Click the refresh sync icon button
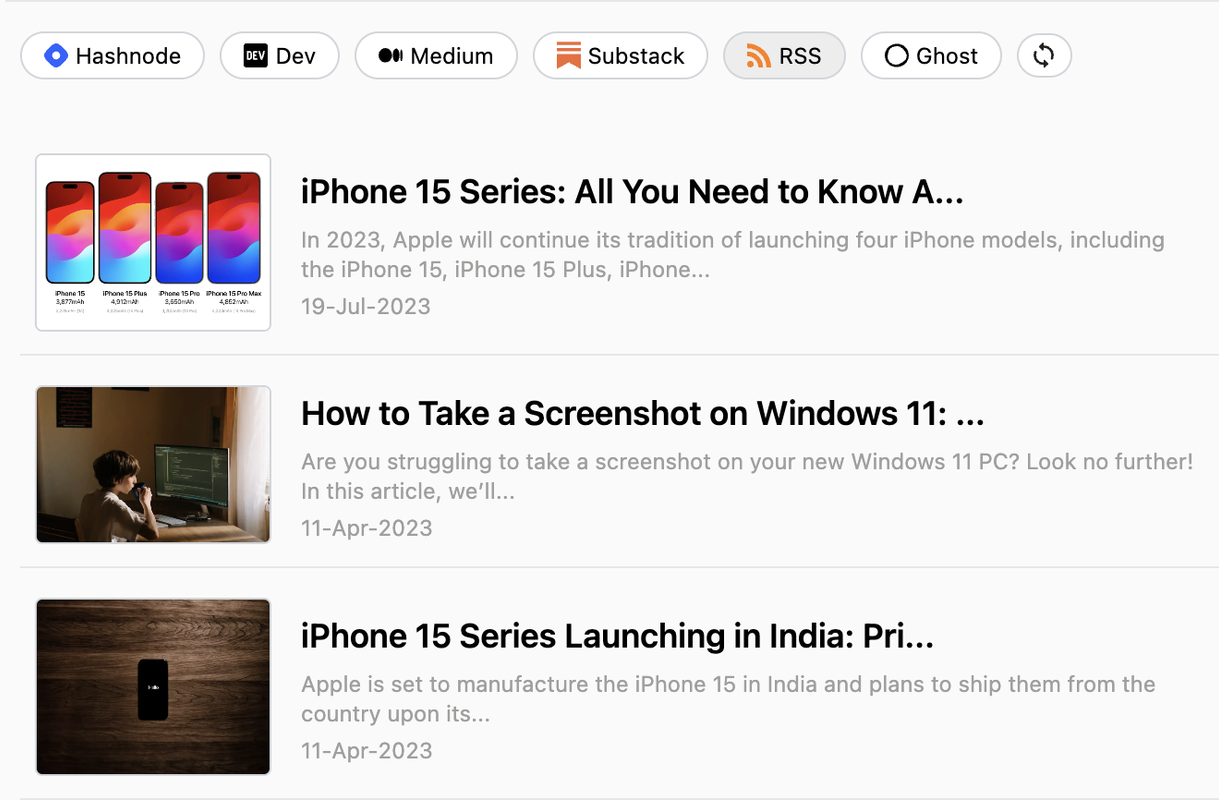The height and width of the screenshot is (800, 1219). 1044,56
